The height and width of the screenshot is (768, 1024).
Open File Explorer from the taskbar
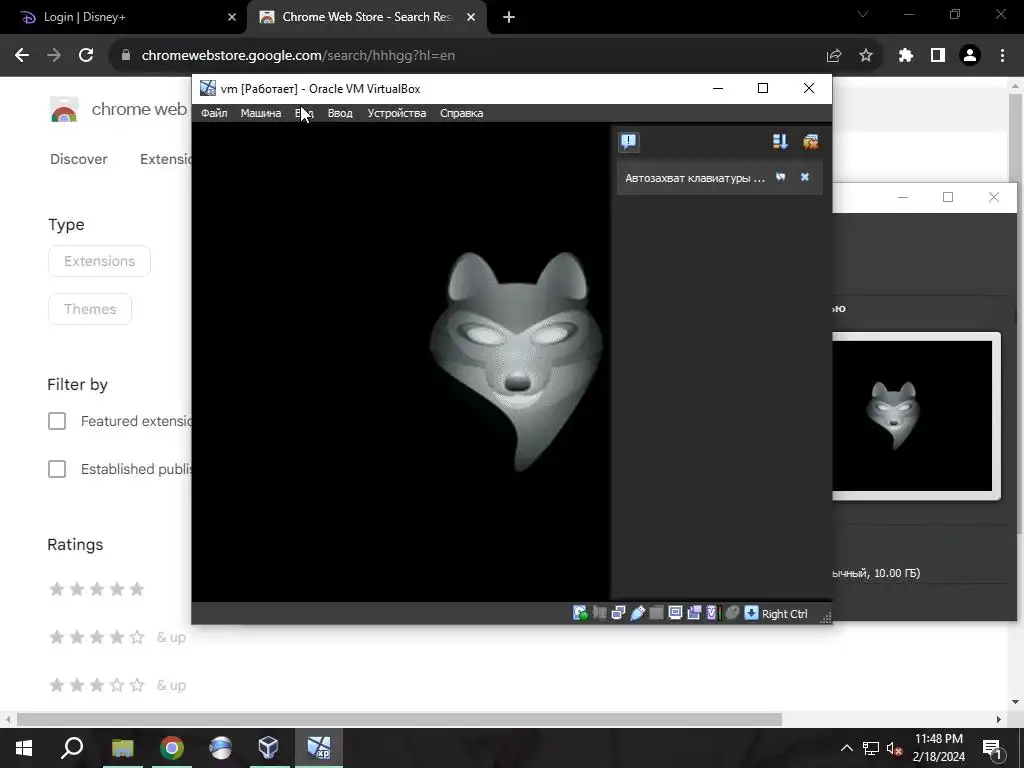point(122,748)
